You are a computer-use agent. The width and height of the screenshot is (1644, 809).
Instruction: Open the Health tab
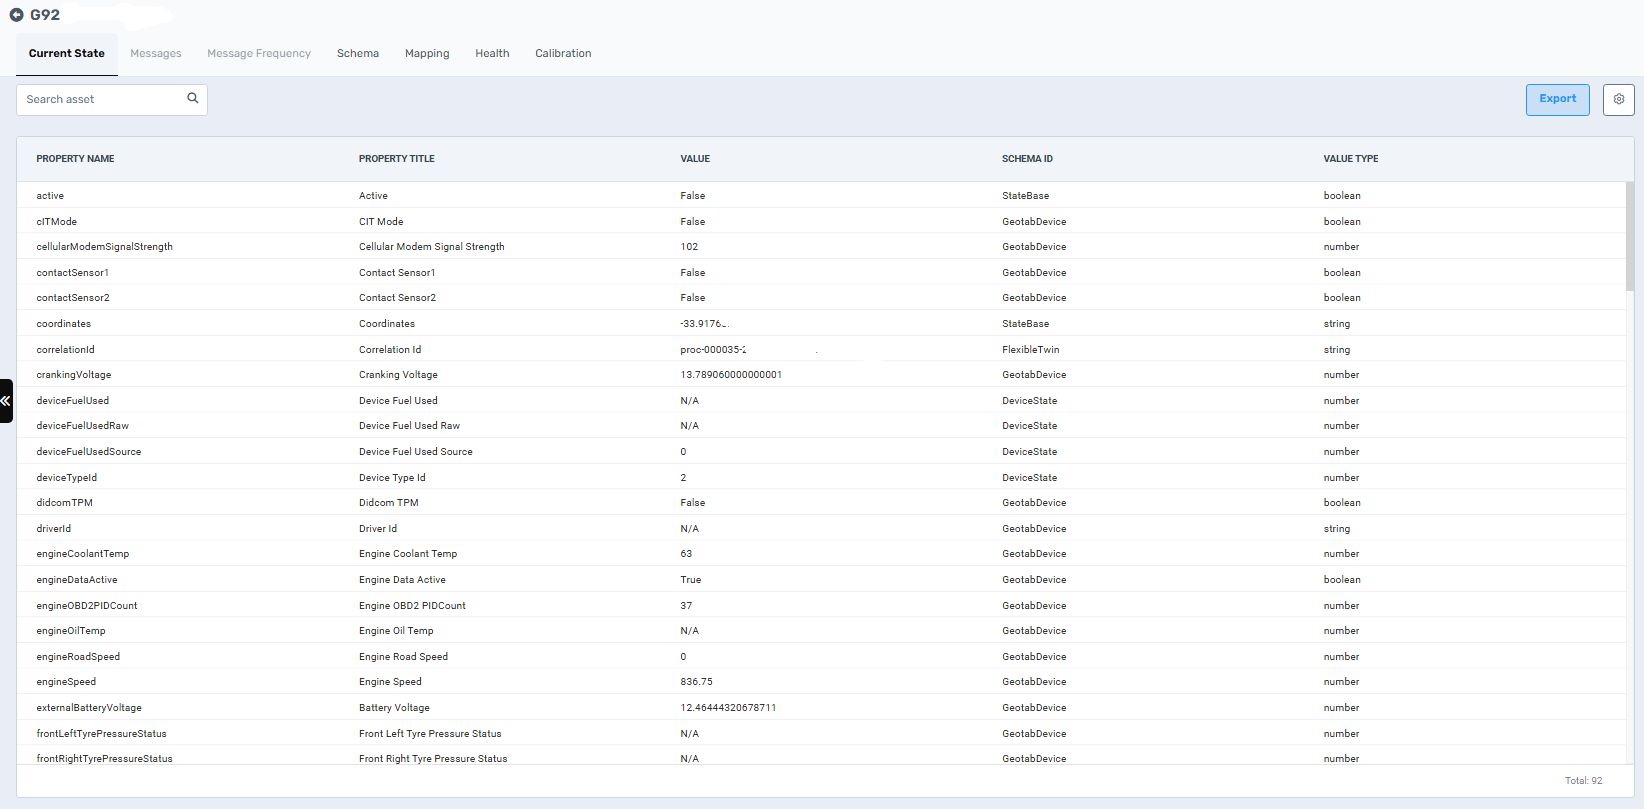(x=492, y=54)
